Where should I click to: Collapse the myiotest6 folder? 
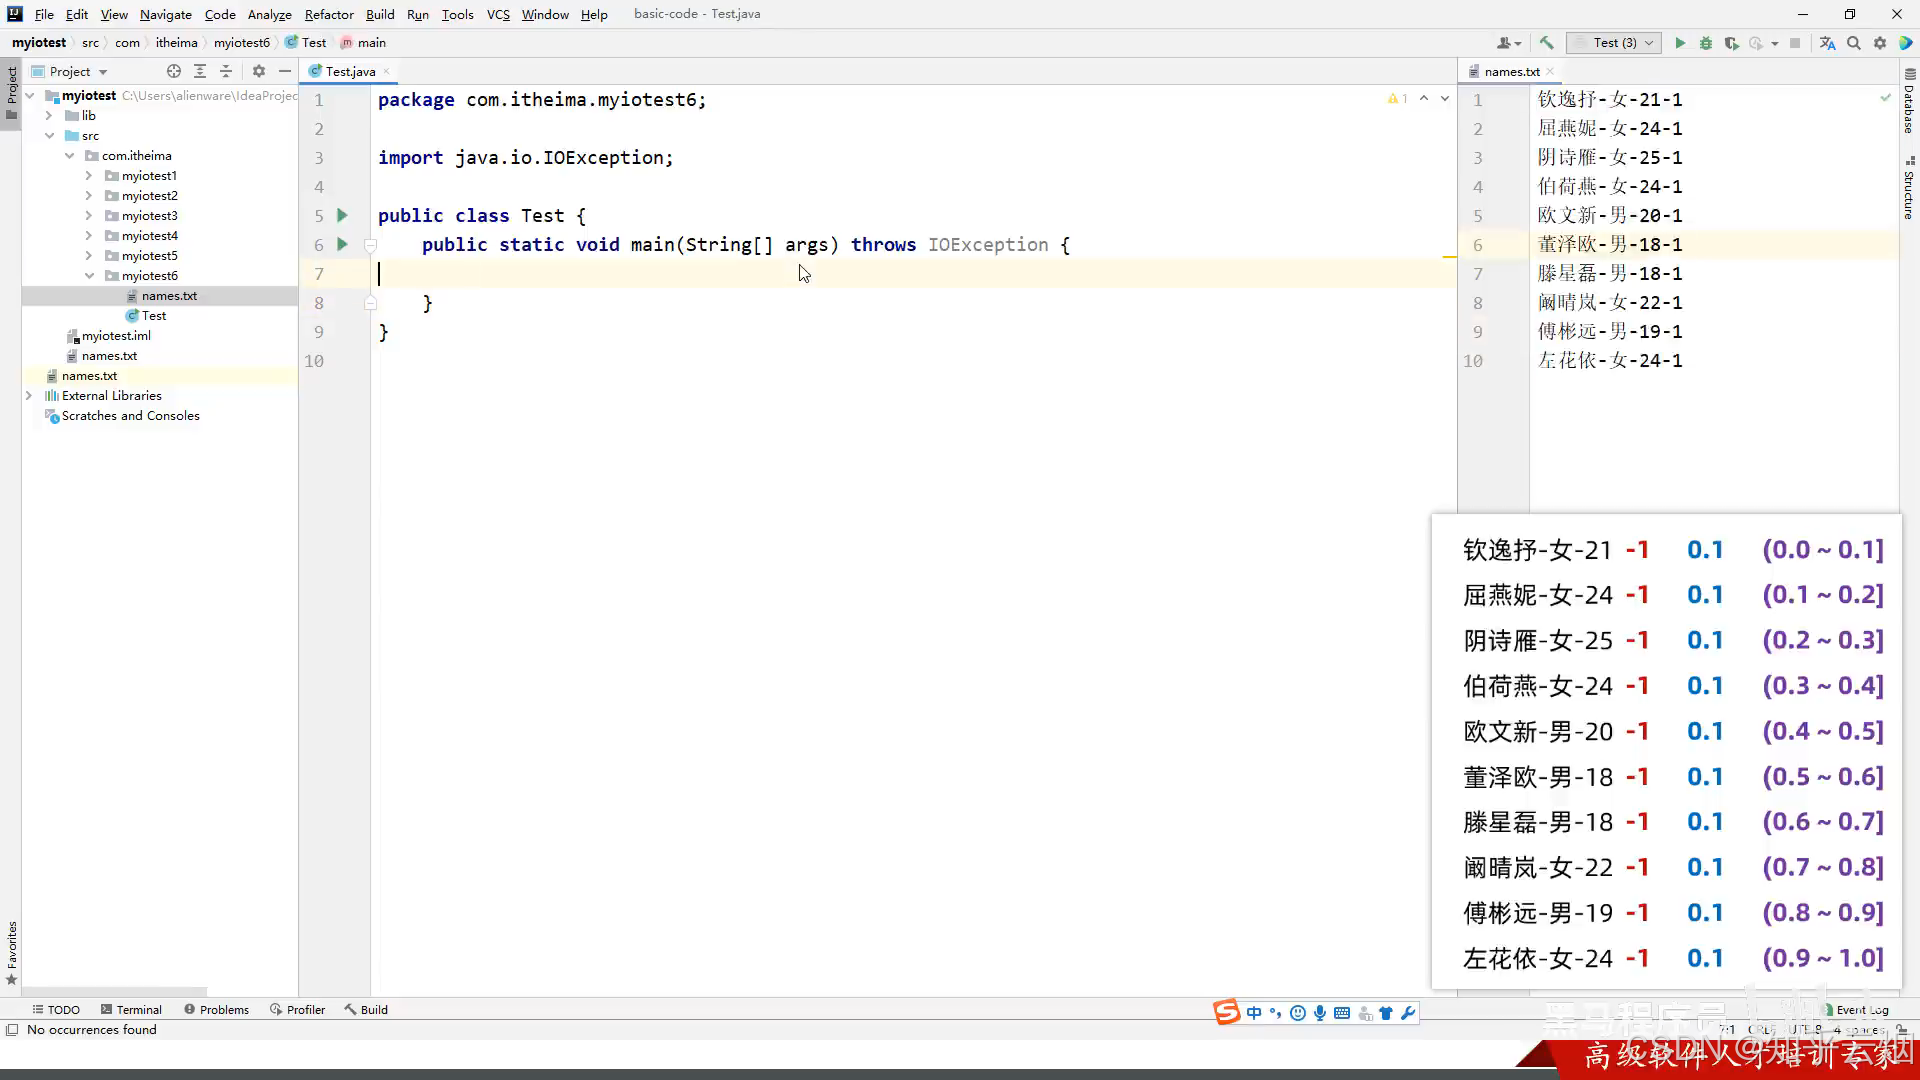coord(89,276)
